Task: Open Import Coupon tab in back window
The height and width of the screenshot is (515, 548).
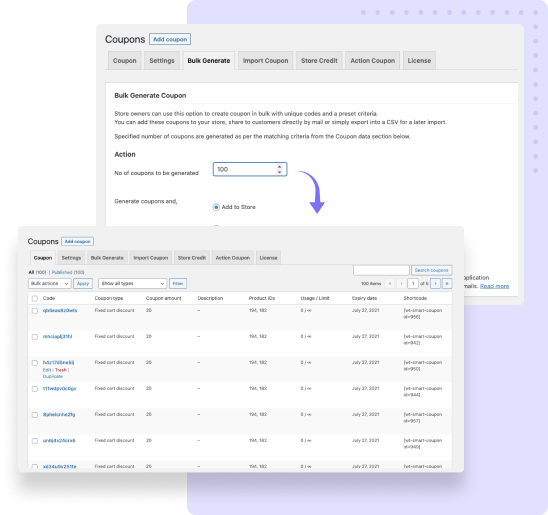Action: coord(266,60)
